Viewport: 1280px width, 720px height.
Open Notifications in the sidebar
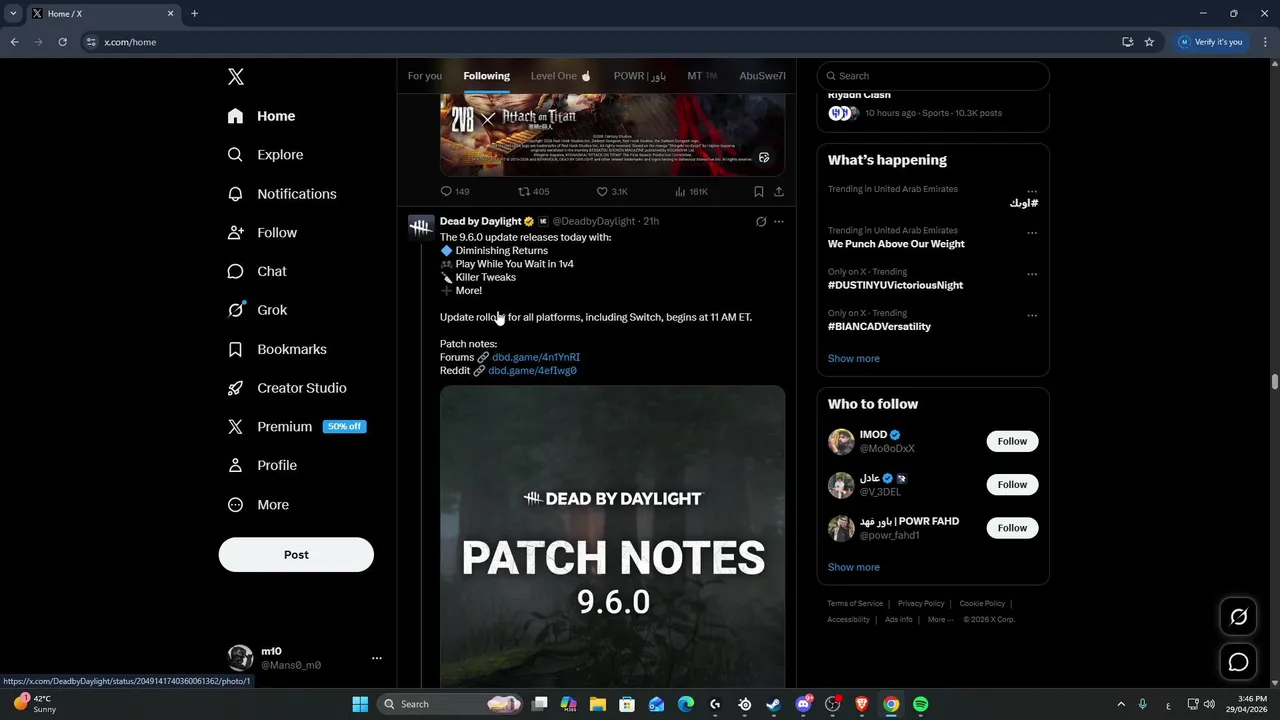point(282,194)
